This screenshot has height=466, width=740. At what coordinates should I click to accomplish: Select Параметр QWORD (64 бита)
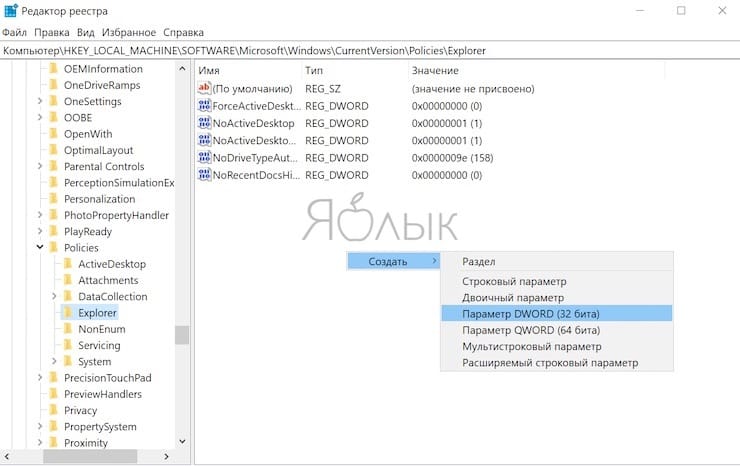coord(557,330)
